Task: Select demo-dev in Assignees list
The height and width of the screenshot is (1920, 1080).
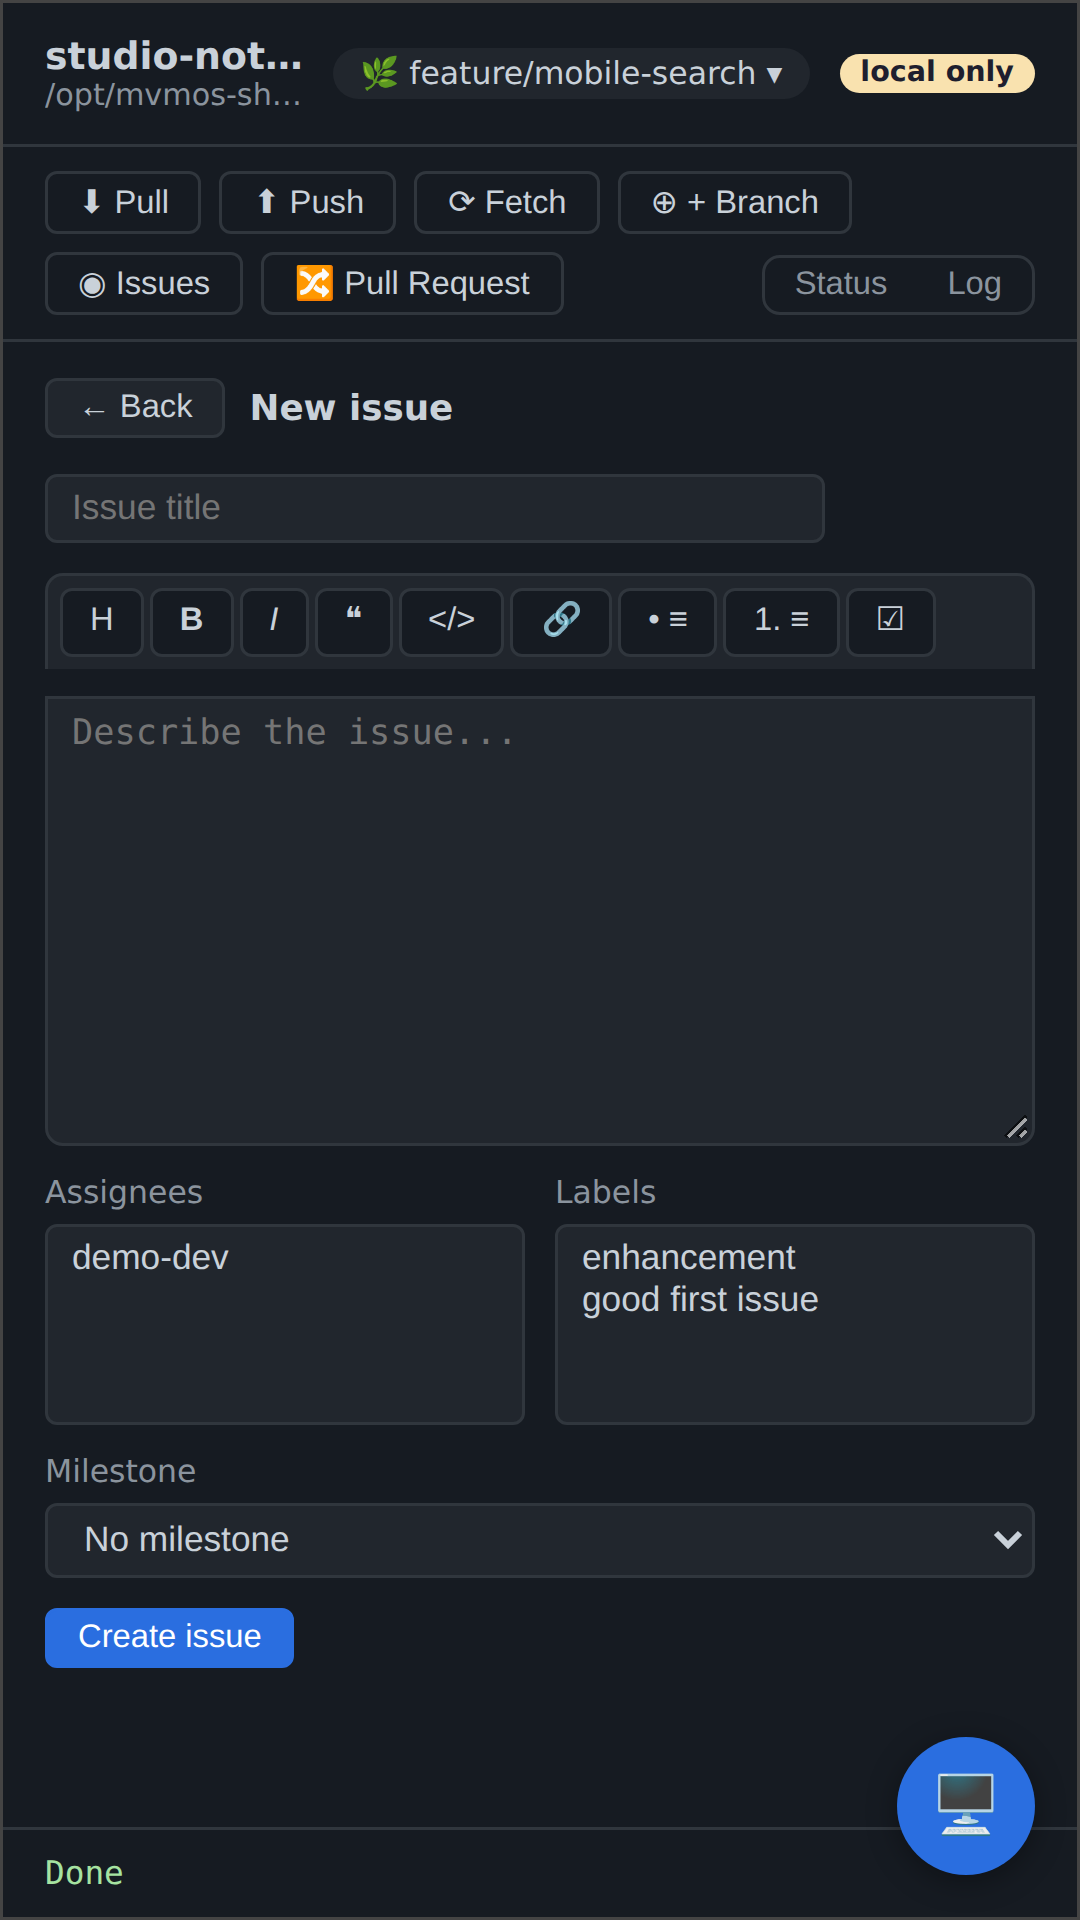Action: 285,1257
